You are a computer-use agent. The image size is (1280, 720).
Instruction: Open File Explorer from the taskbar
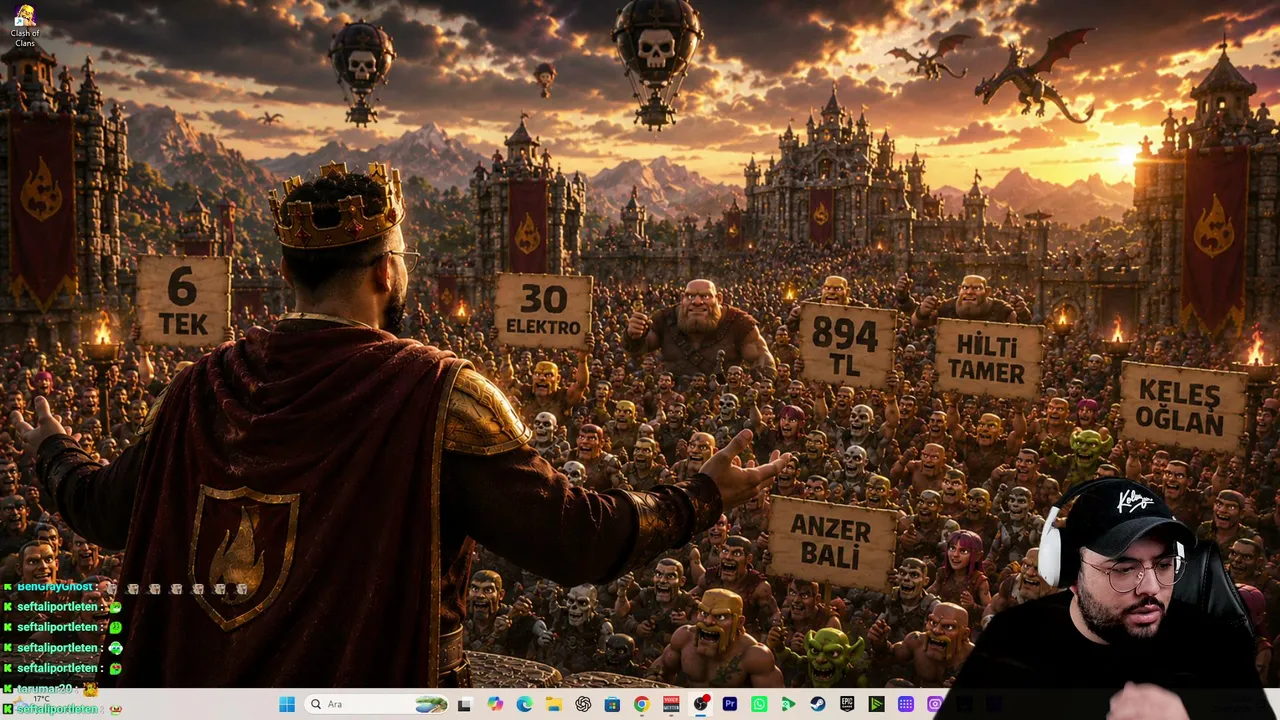pos(554,704)
